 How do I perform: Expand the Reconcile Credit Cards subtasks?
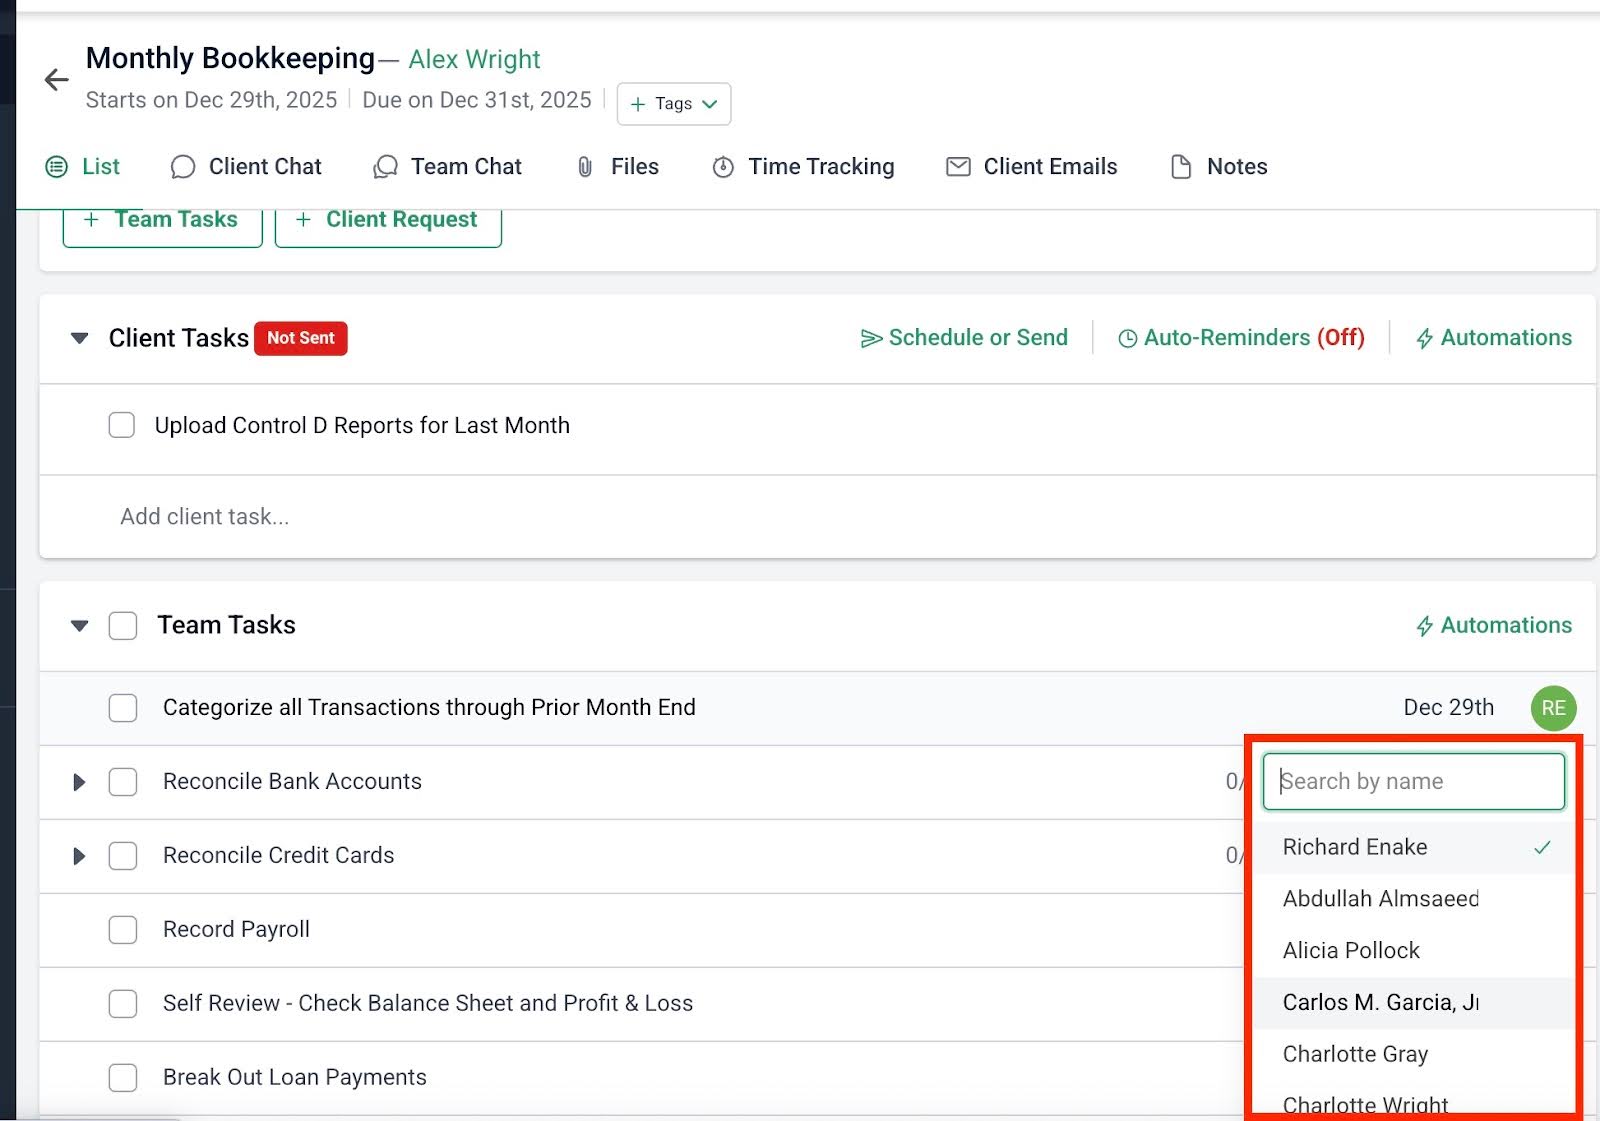[x=79, y=856]
